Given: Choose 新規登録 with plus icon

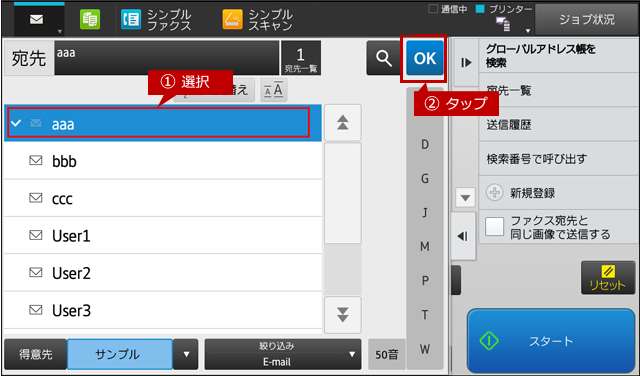Looking at the screenshot, I should pyautogui.click(x=559, y=193).
